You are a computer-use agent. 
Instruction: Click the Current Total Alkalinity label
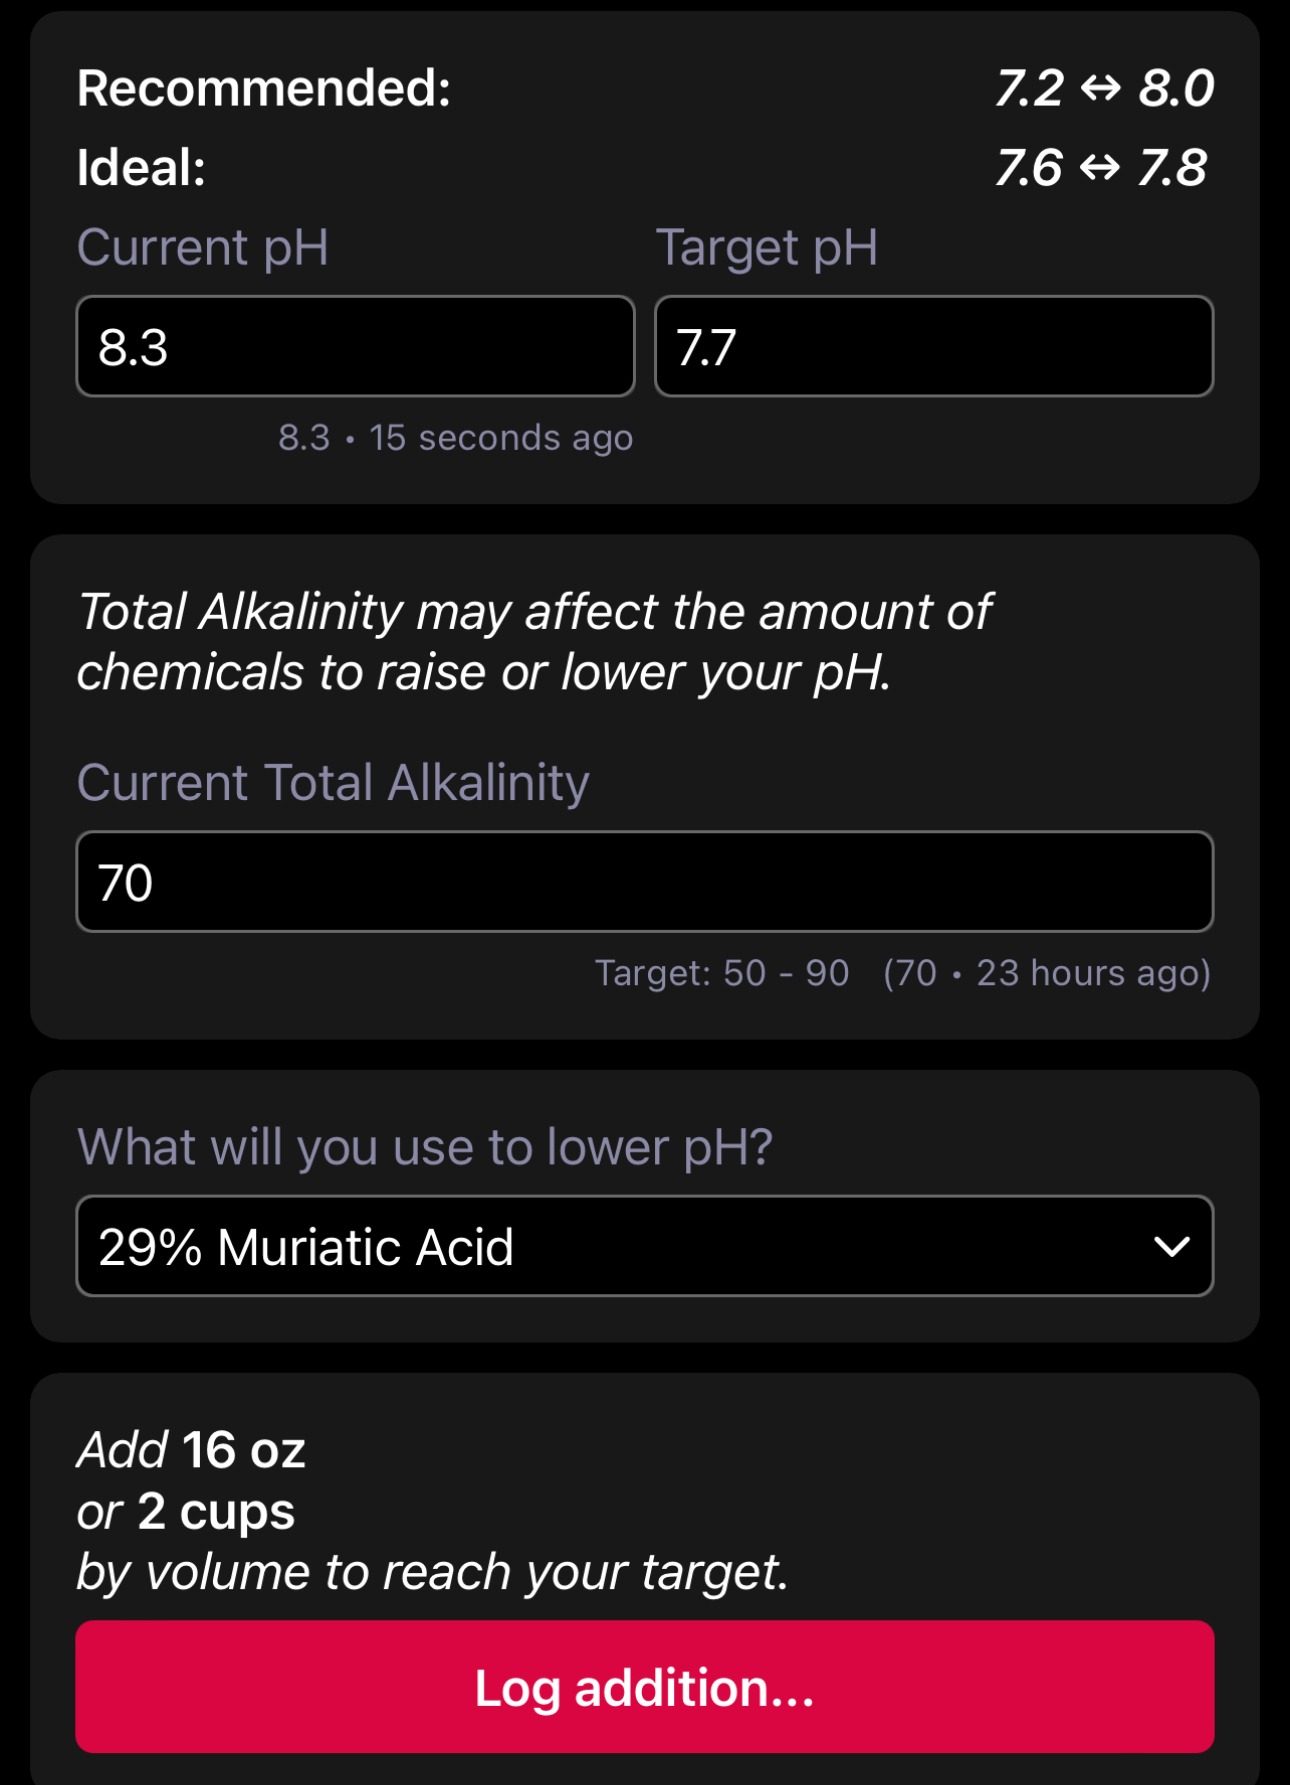point(333,782)
